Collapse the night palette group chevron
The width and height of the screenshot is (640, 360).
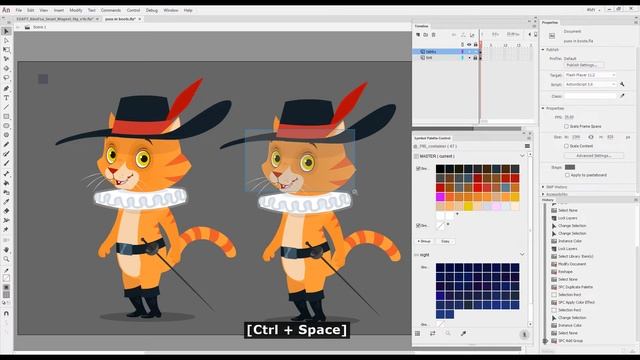click(x=522, y=254)
